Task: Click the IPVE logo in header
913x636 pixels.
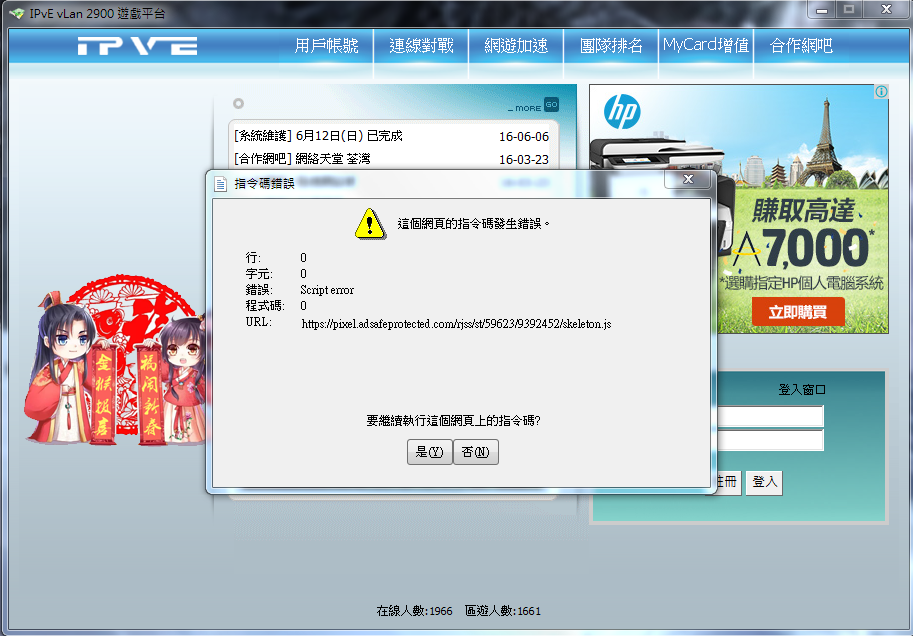Action: (x=137, y=46)
